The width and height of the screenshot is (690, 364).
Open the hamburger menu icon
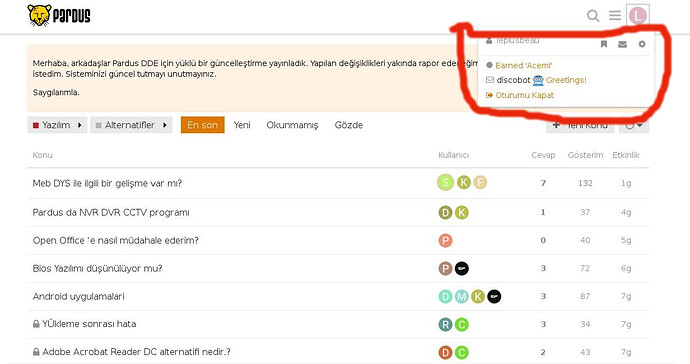[x=615, y=15]
